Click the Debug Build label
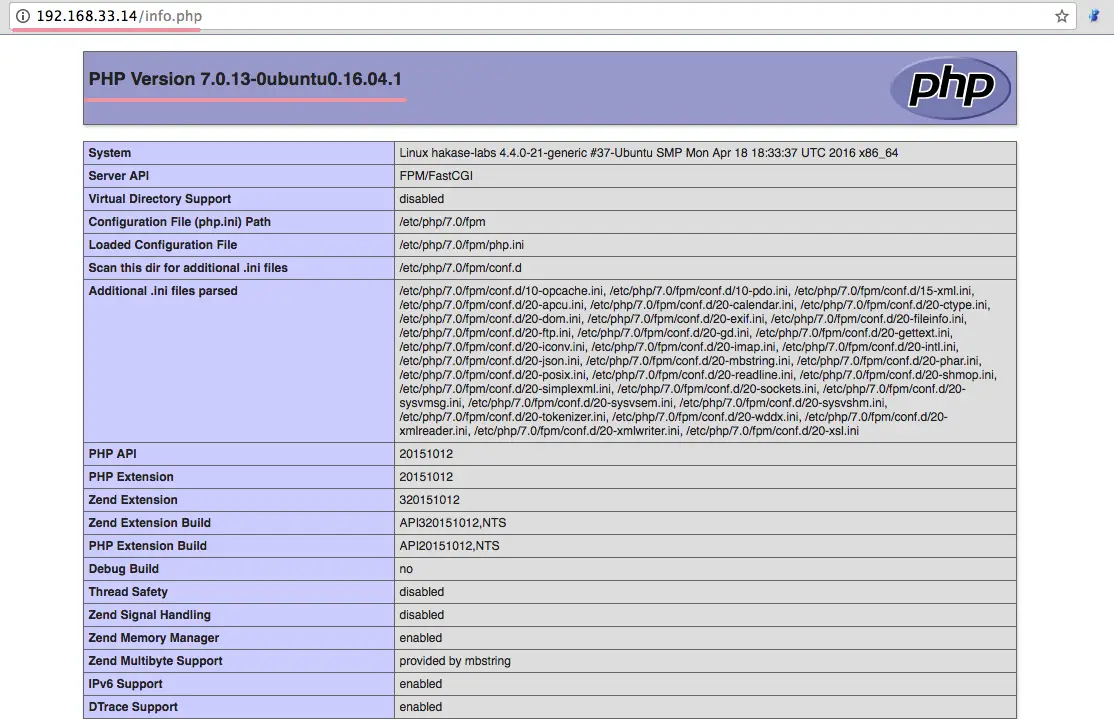 point(124,568)
